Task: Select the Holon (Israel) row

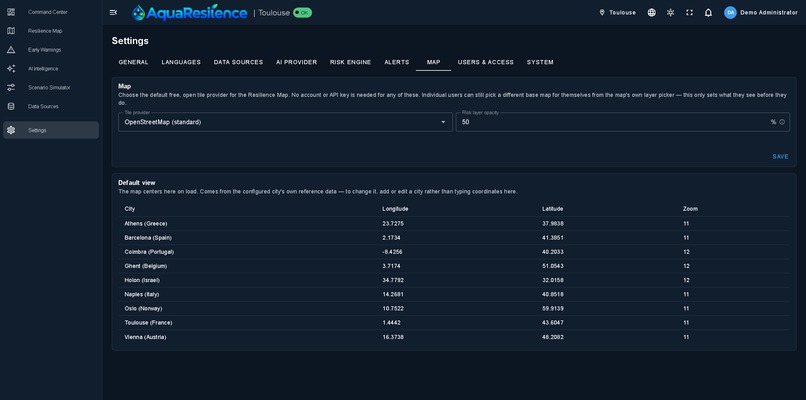Action: coord(454,280)
